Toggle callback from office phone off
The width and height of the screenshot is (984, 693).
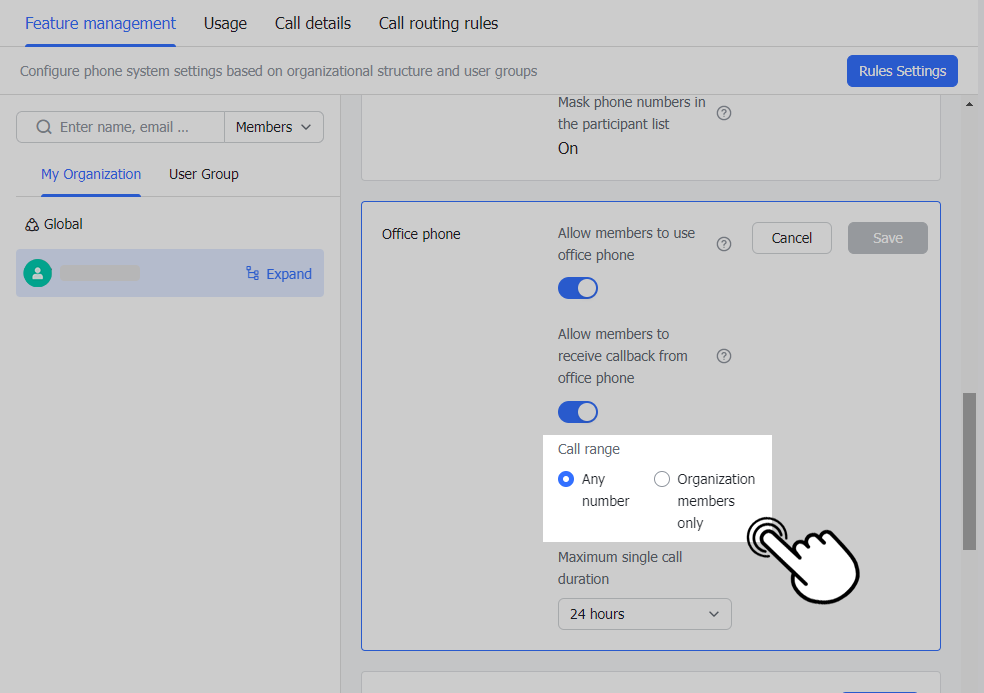(577, 412)
